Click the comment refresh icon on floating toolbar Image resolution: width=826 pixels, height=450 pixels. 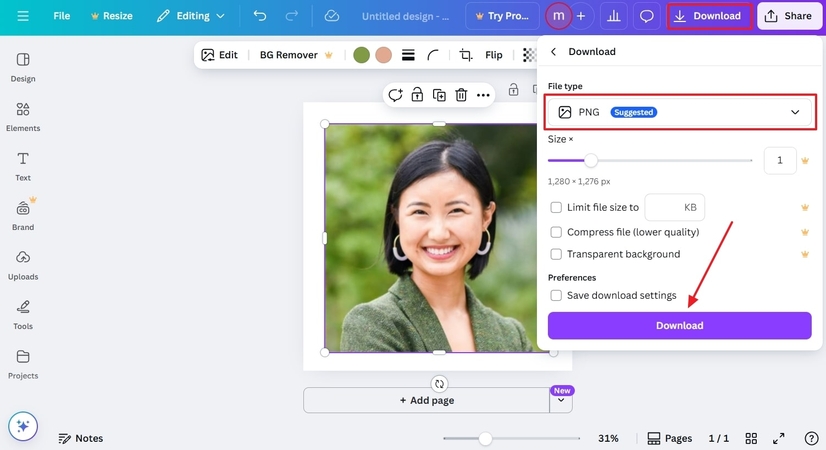(395, 95)
